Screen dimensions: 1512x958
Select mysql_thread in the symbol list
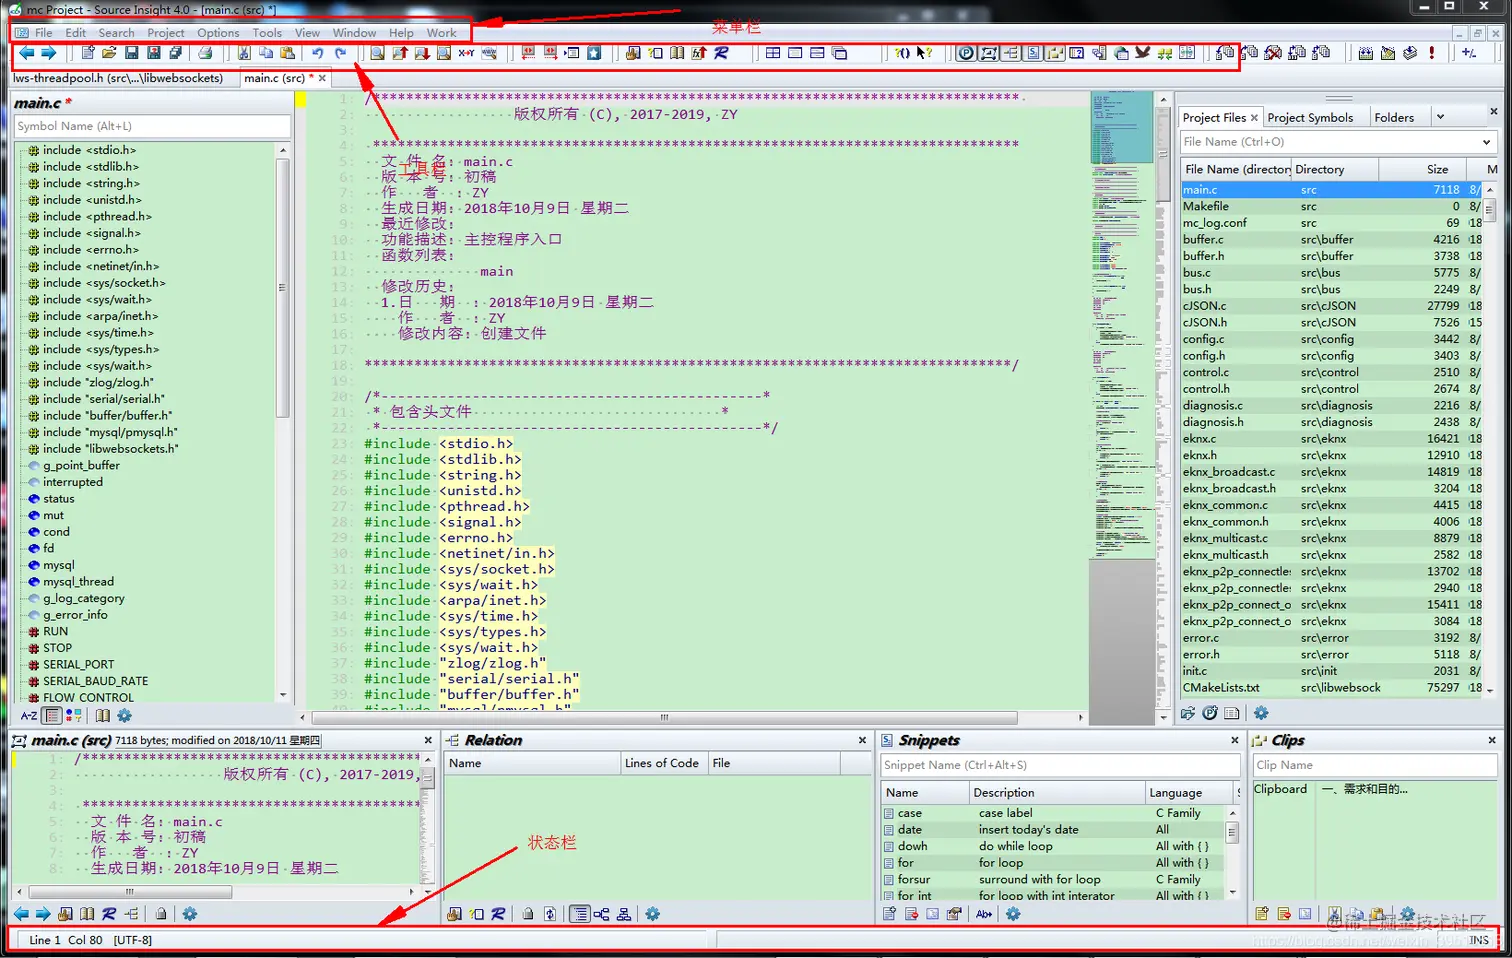[x=78, y=582]
